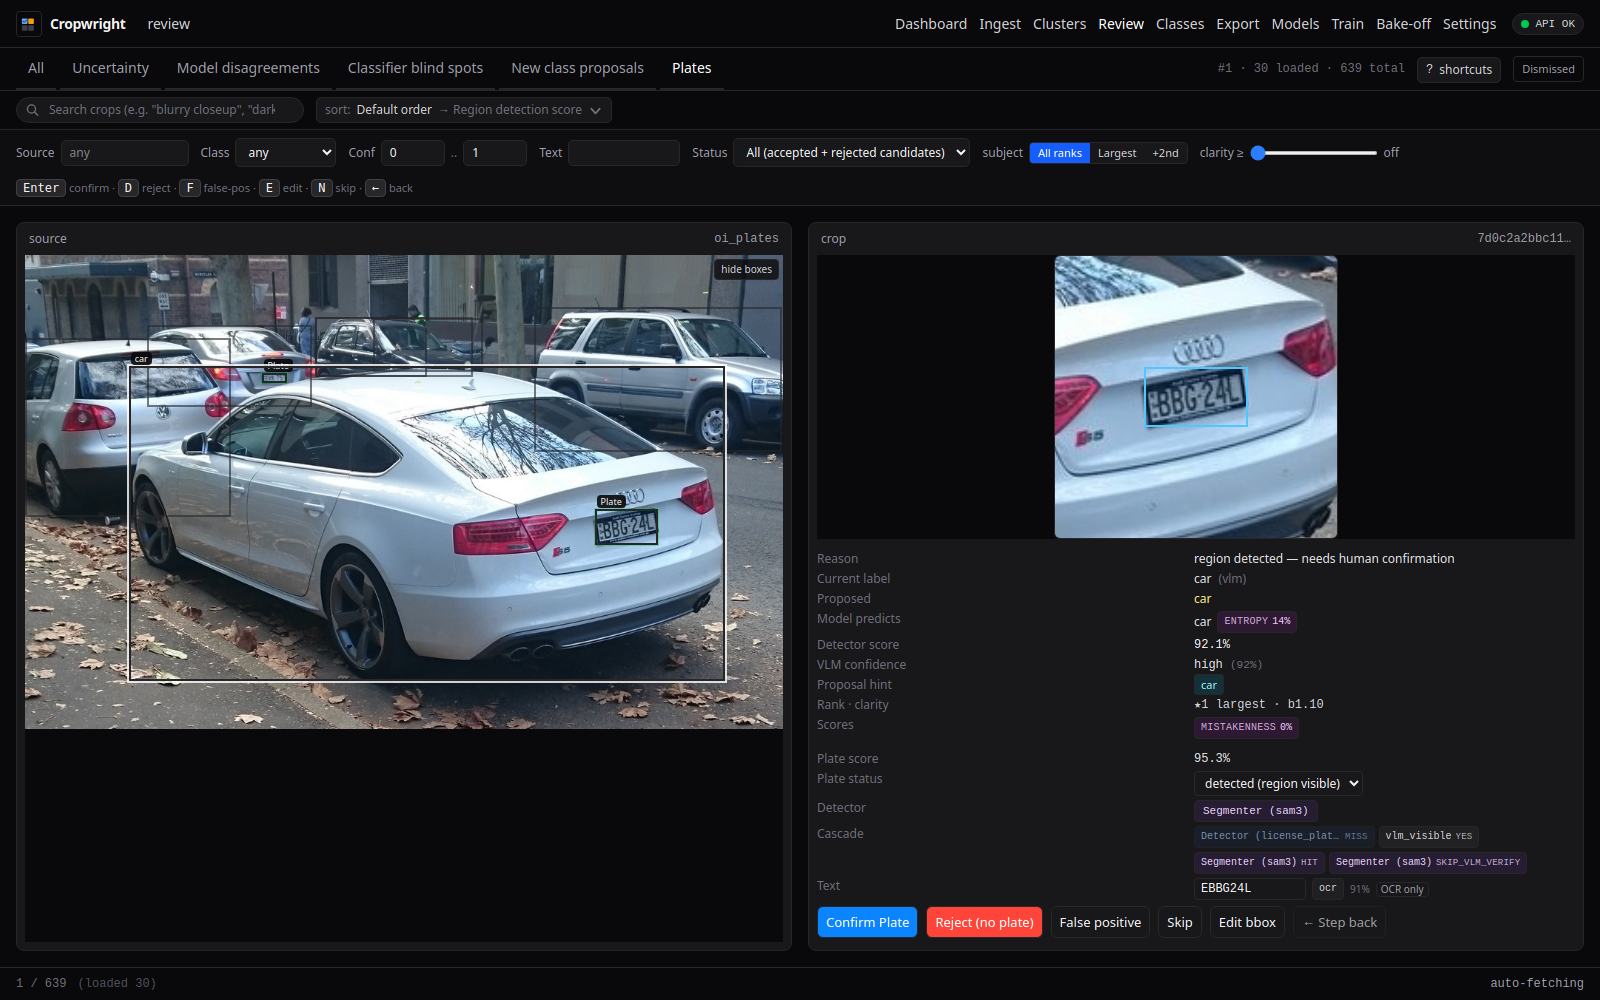Click the plate text field EBBG24L
Image resolution: width=1600 pixels, height=1000 pixels.
coord(1249,888)
